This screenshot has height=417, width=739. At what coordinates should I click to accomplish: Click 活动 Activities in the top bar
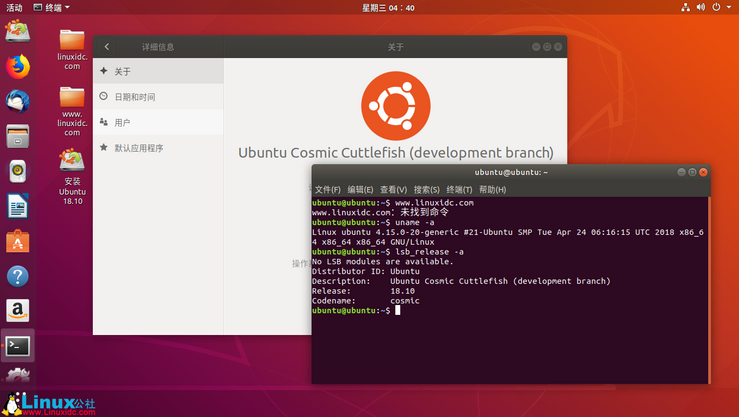point(14,8)
